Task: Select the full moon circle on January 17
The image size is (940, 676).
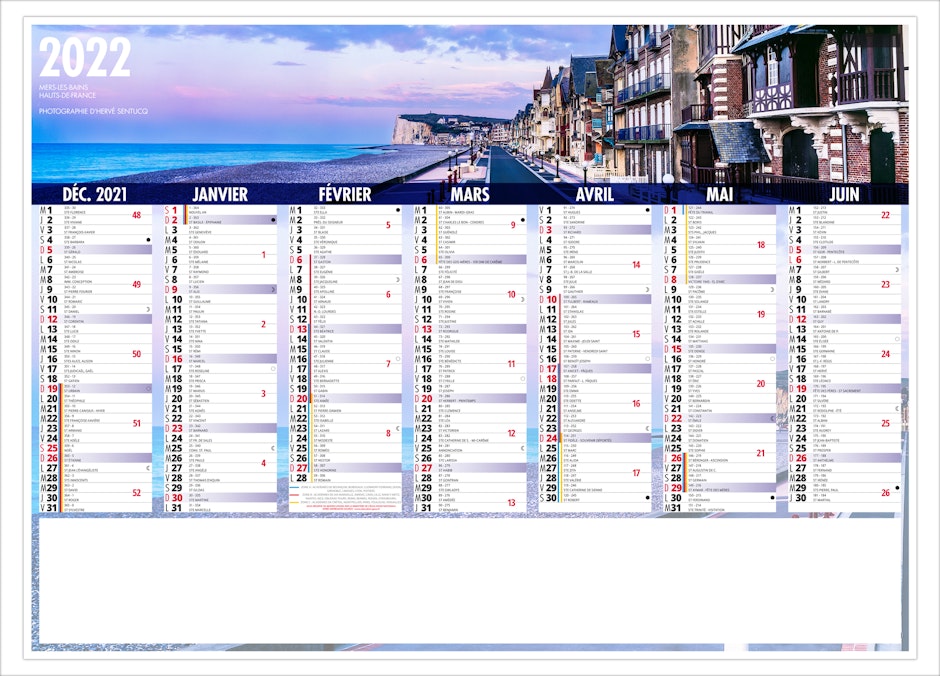Action: [273, 368]
